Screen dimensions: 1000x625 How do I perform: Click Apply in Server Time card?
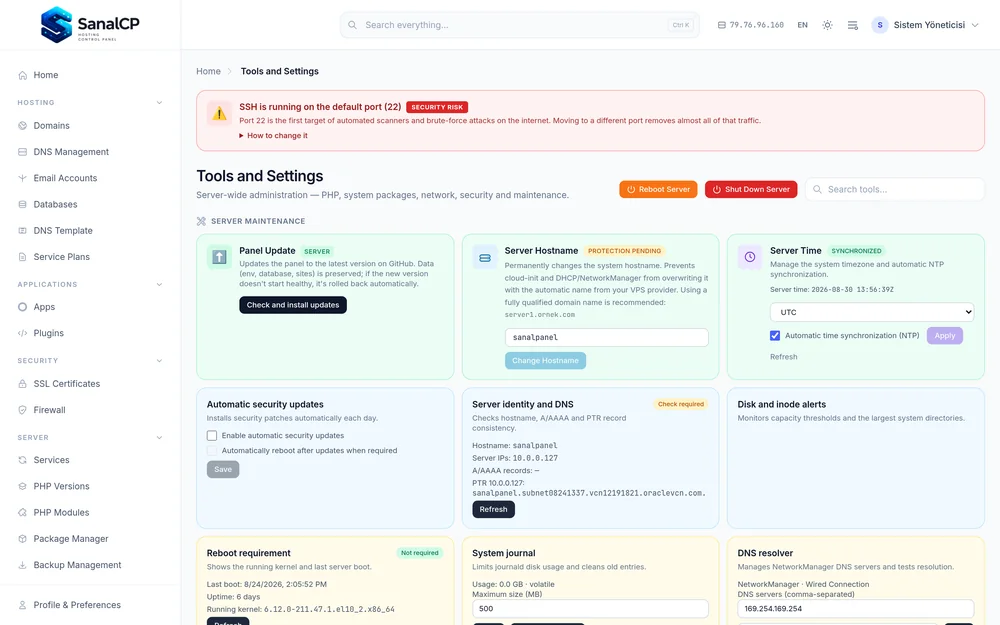click(945, 335)
